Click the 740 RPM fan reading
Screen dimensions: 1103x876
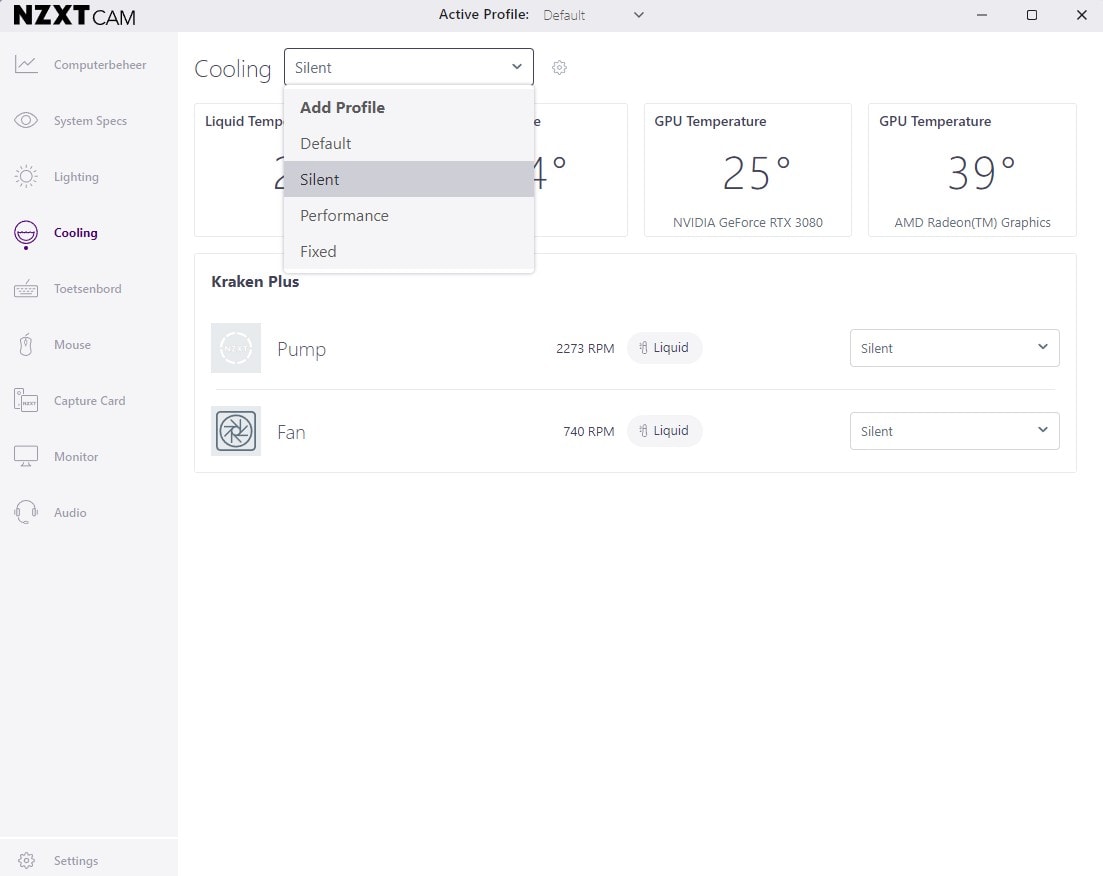pyautogui.click(x=589, y=431)
